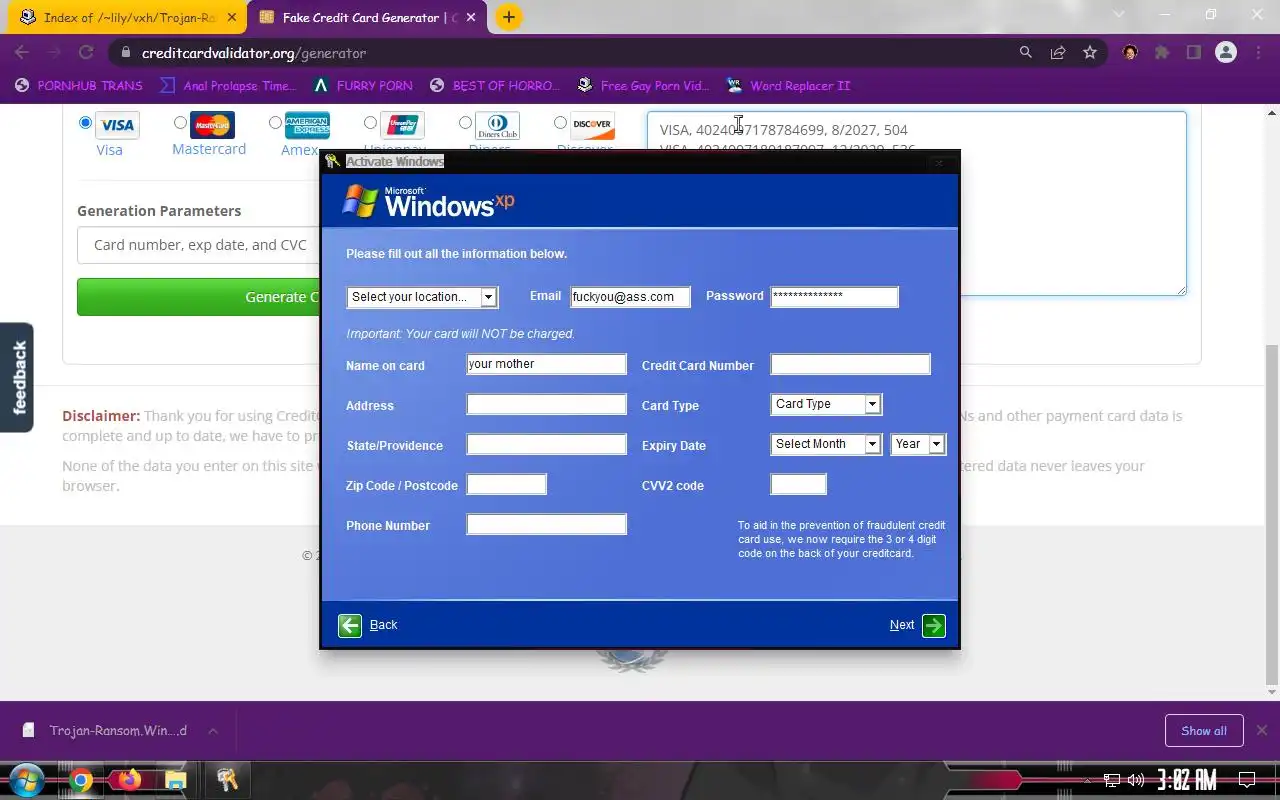The height and width of the screenshot is (800, 1280).
Task: Open the Chrome profile avatar
Action: 1226,52
